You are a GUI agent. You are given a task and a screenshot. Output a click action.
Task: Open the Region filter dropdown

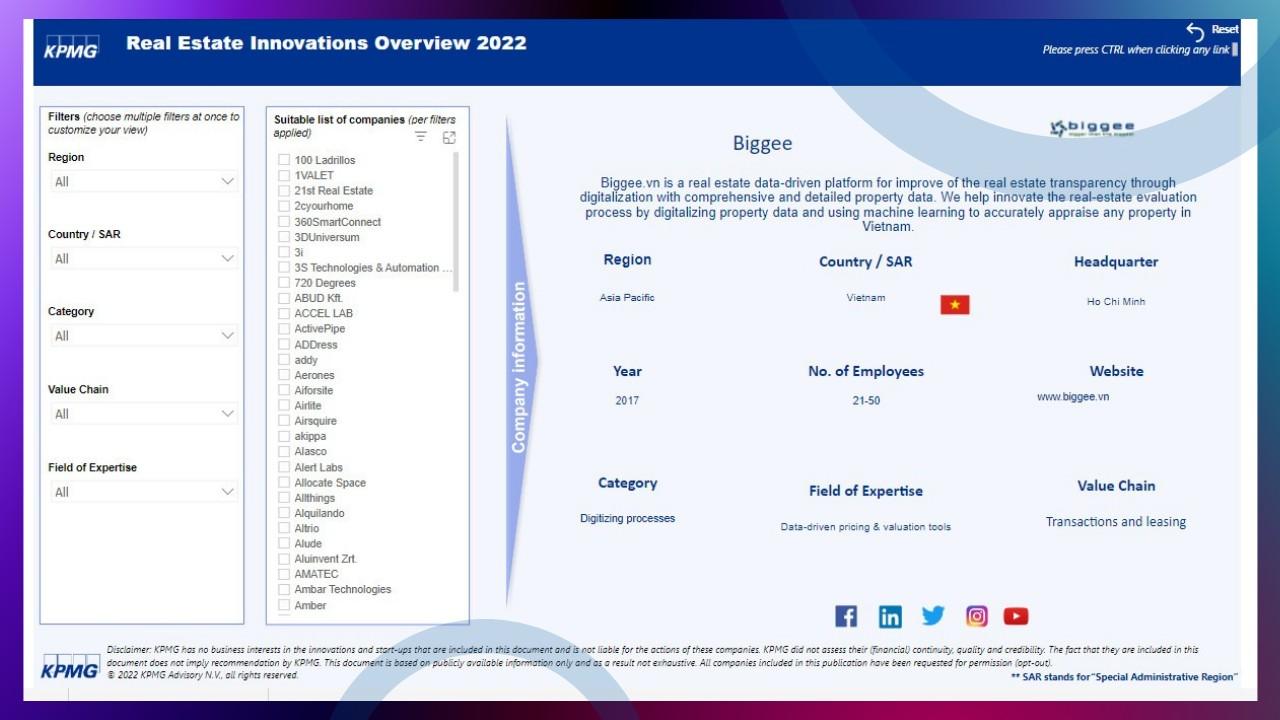144,181
